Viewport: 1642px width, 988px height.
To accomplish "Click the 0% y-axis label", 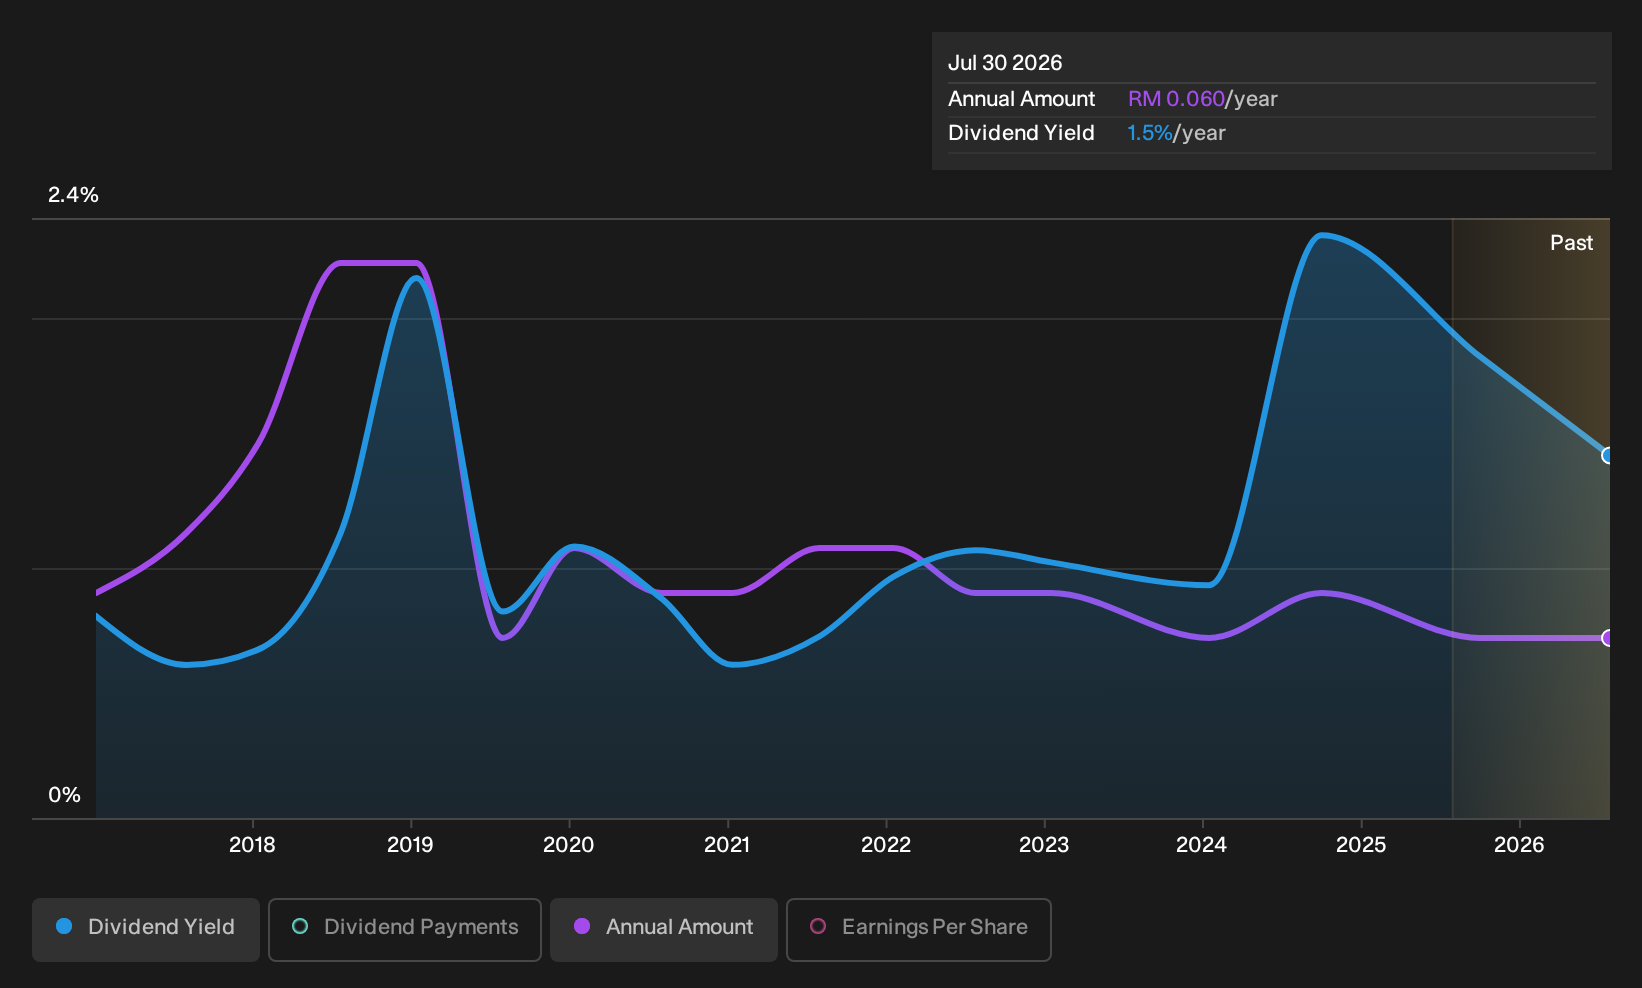I will click(x=64, y=795).
